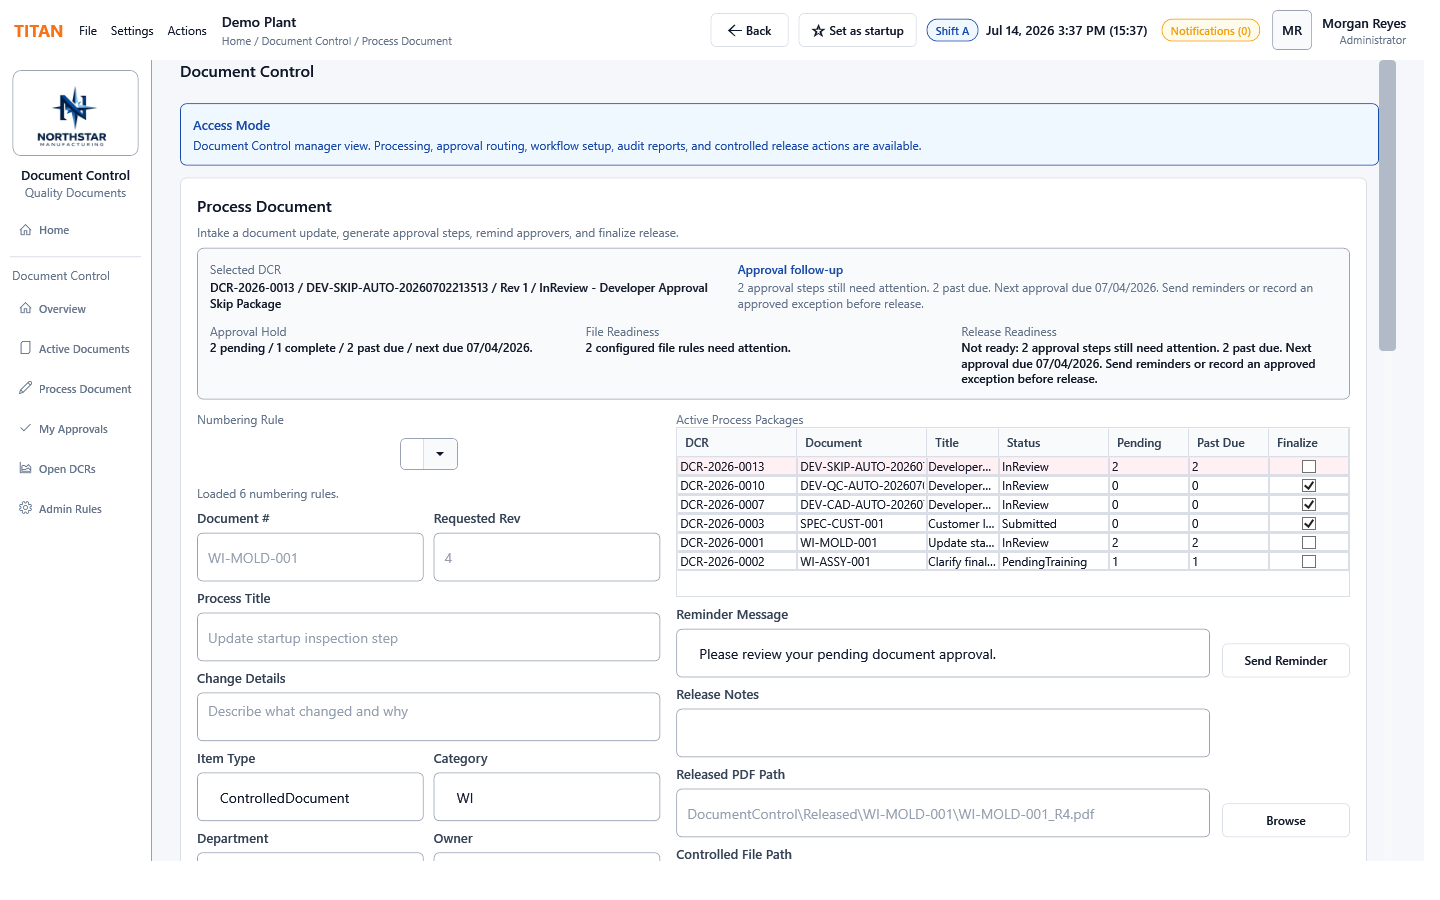Click Document Control breadcrumb link
1440x900 pixels.
(x=306, y=42)
